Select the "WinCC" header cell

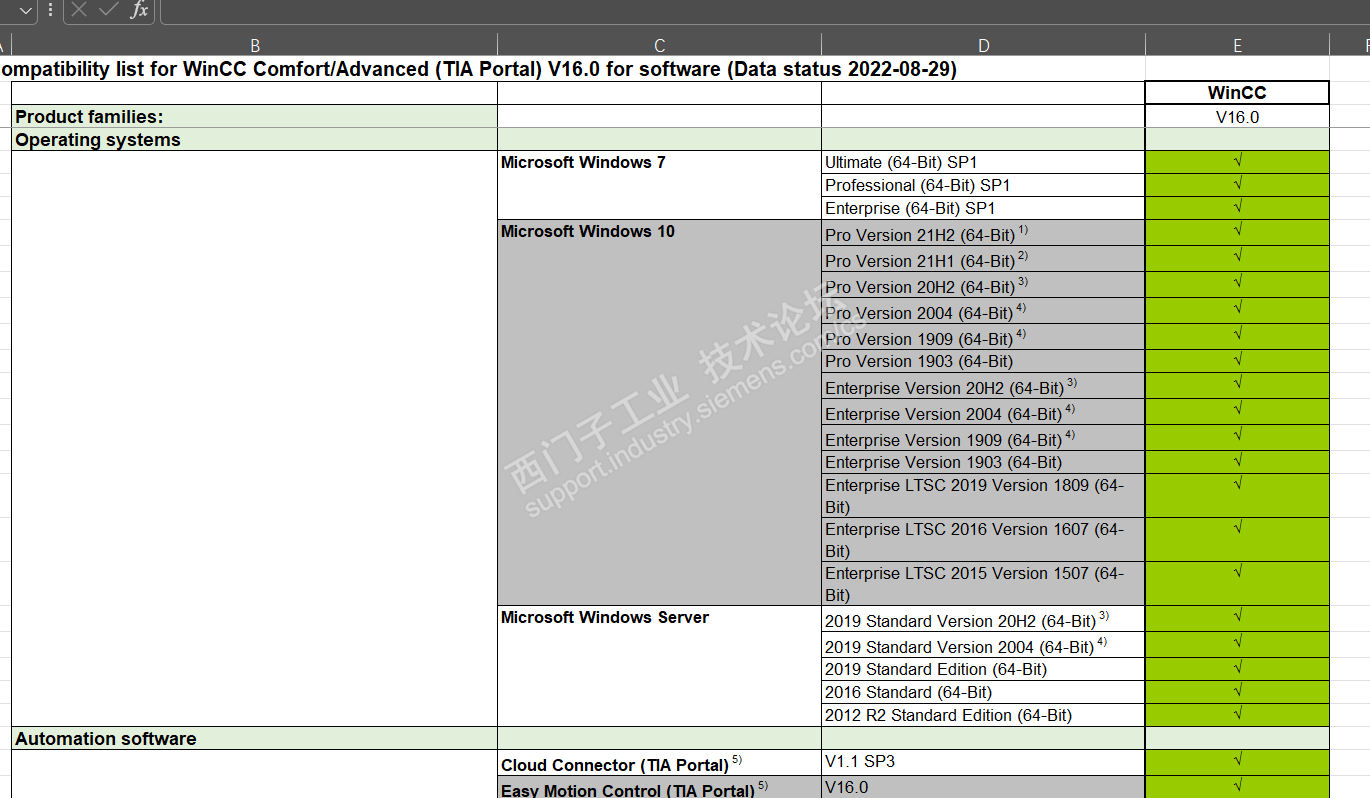point(1237,93)
